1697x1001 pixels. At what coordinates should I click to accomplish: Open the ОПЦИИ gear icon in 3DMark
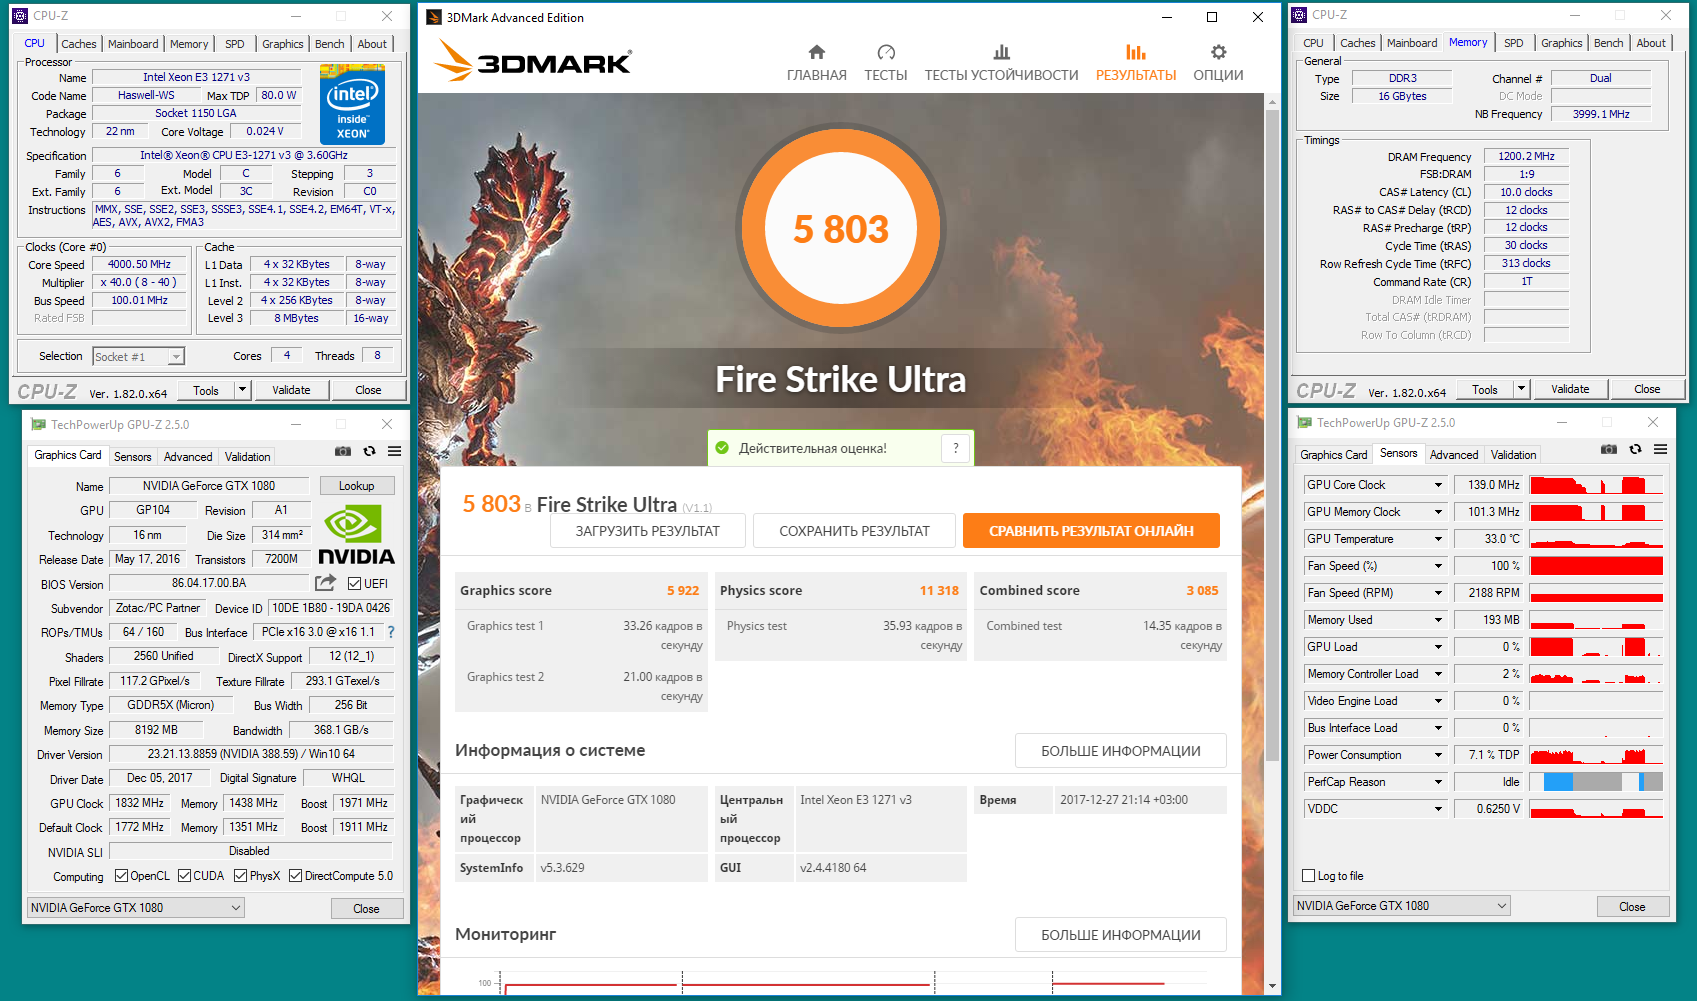[x=1218, y=52]
